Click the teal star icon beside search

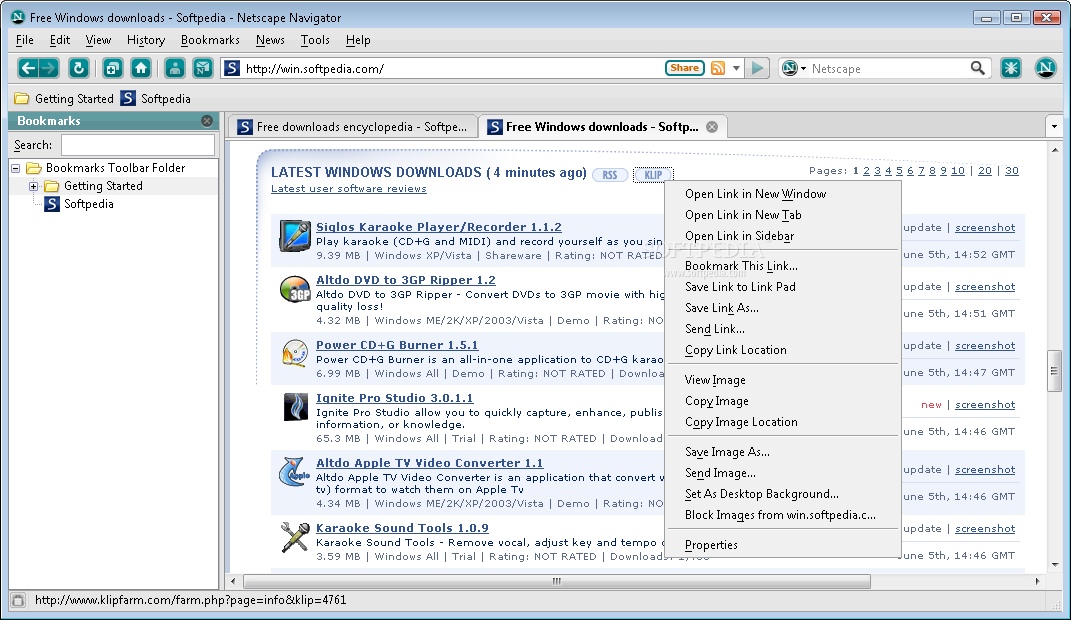[x=1011, y=68]
